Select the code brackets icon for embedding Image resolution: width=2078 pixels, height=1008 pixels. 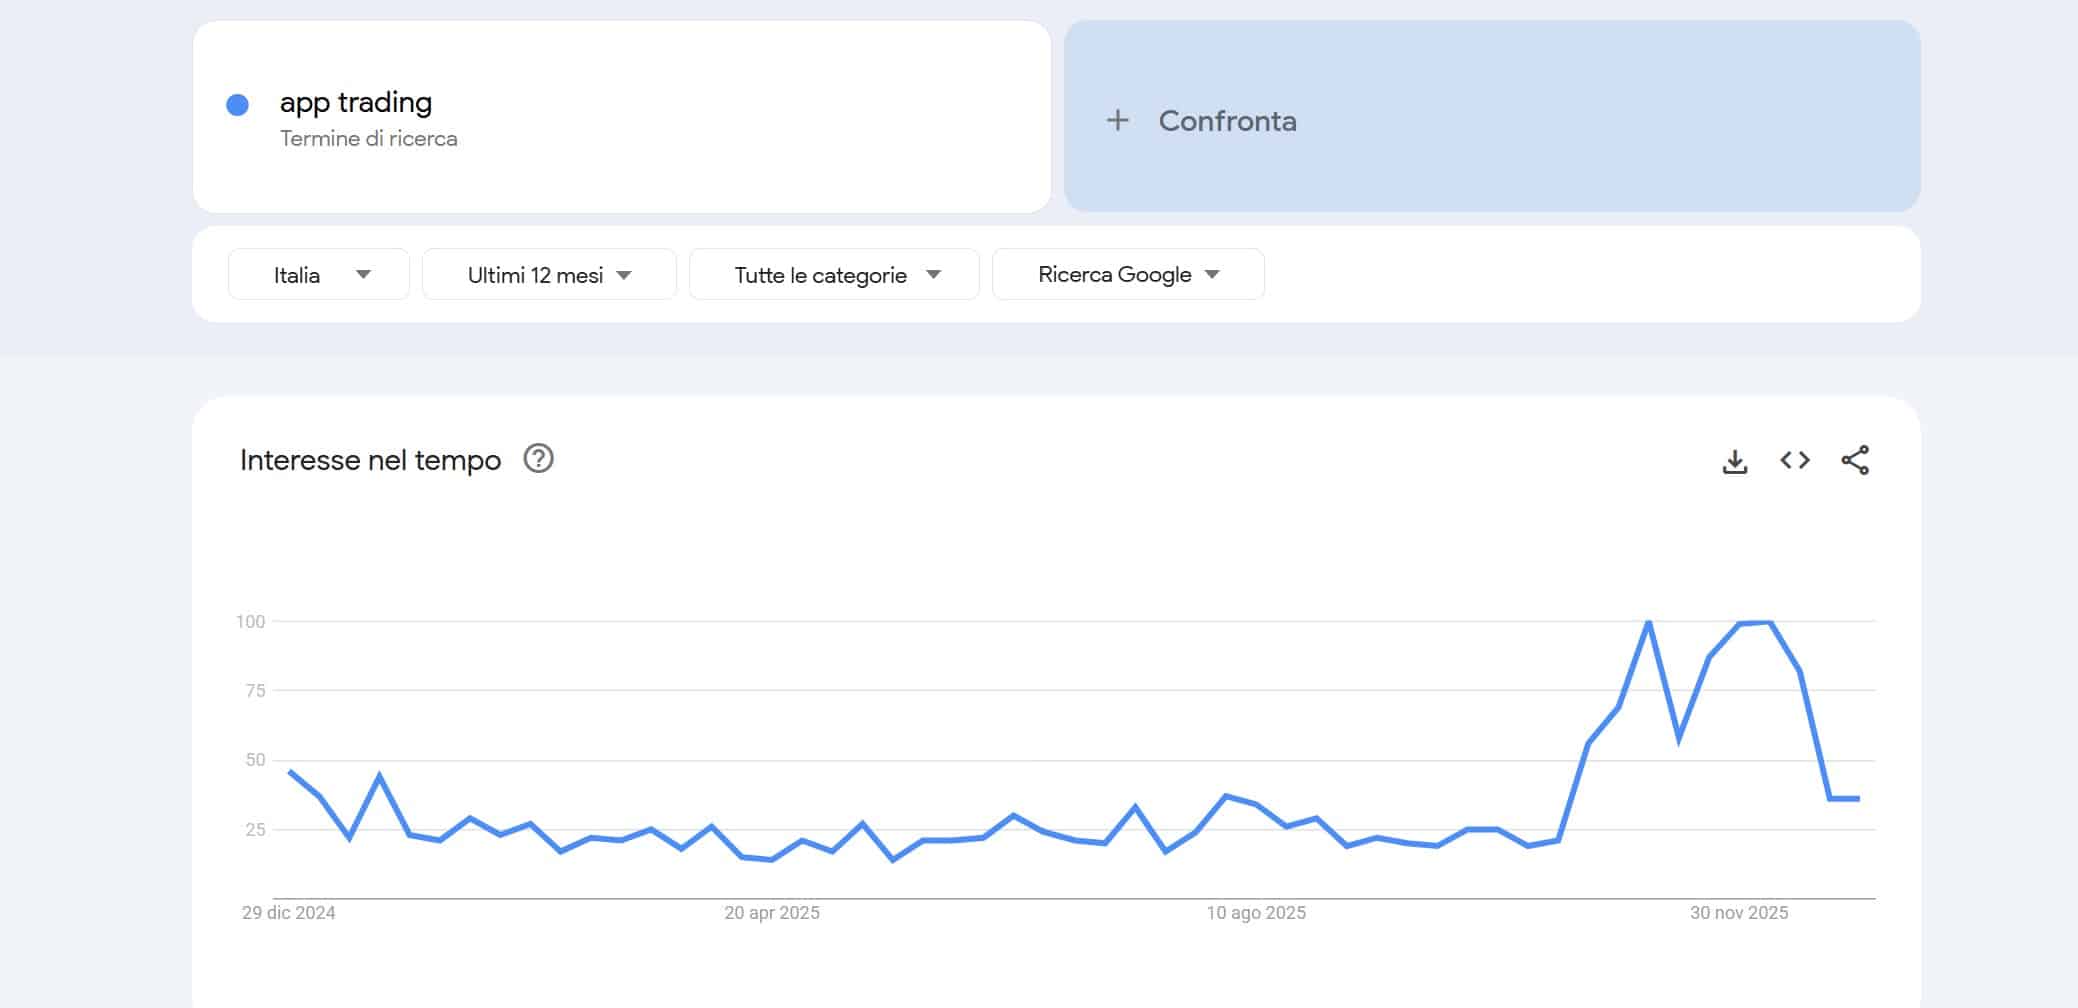click(1794, 460)
